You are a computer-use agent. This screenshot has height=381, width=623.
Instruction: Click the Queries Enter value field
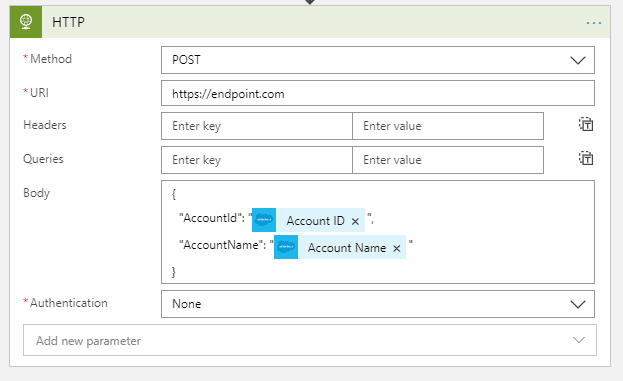click(x=448, y=160)
